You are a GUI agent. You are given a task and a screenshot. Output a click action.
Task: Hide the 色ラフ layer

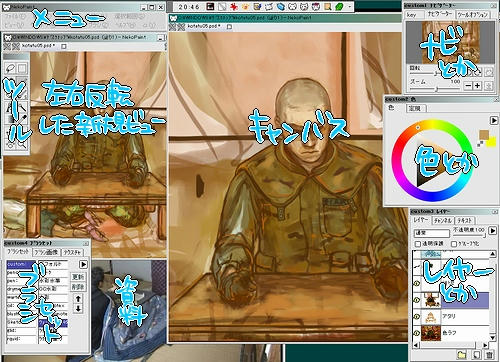tap(417, 333)
